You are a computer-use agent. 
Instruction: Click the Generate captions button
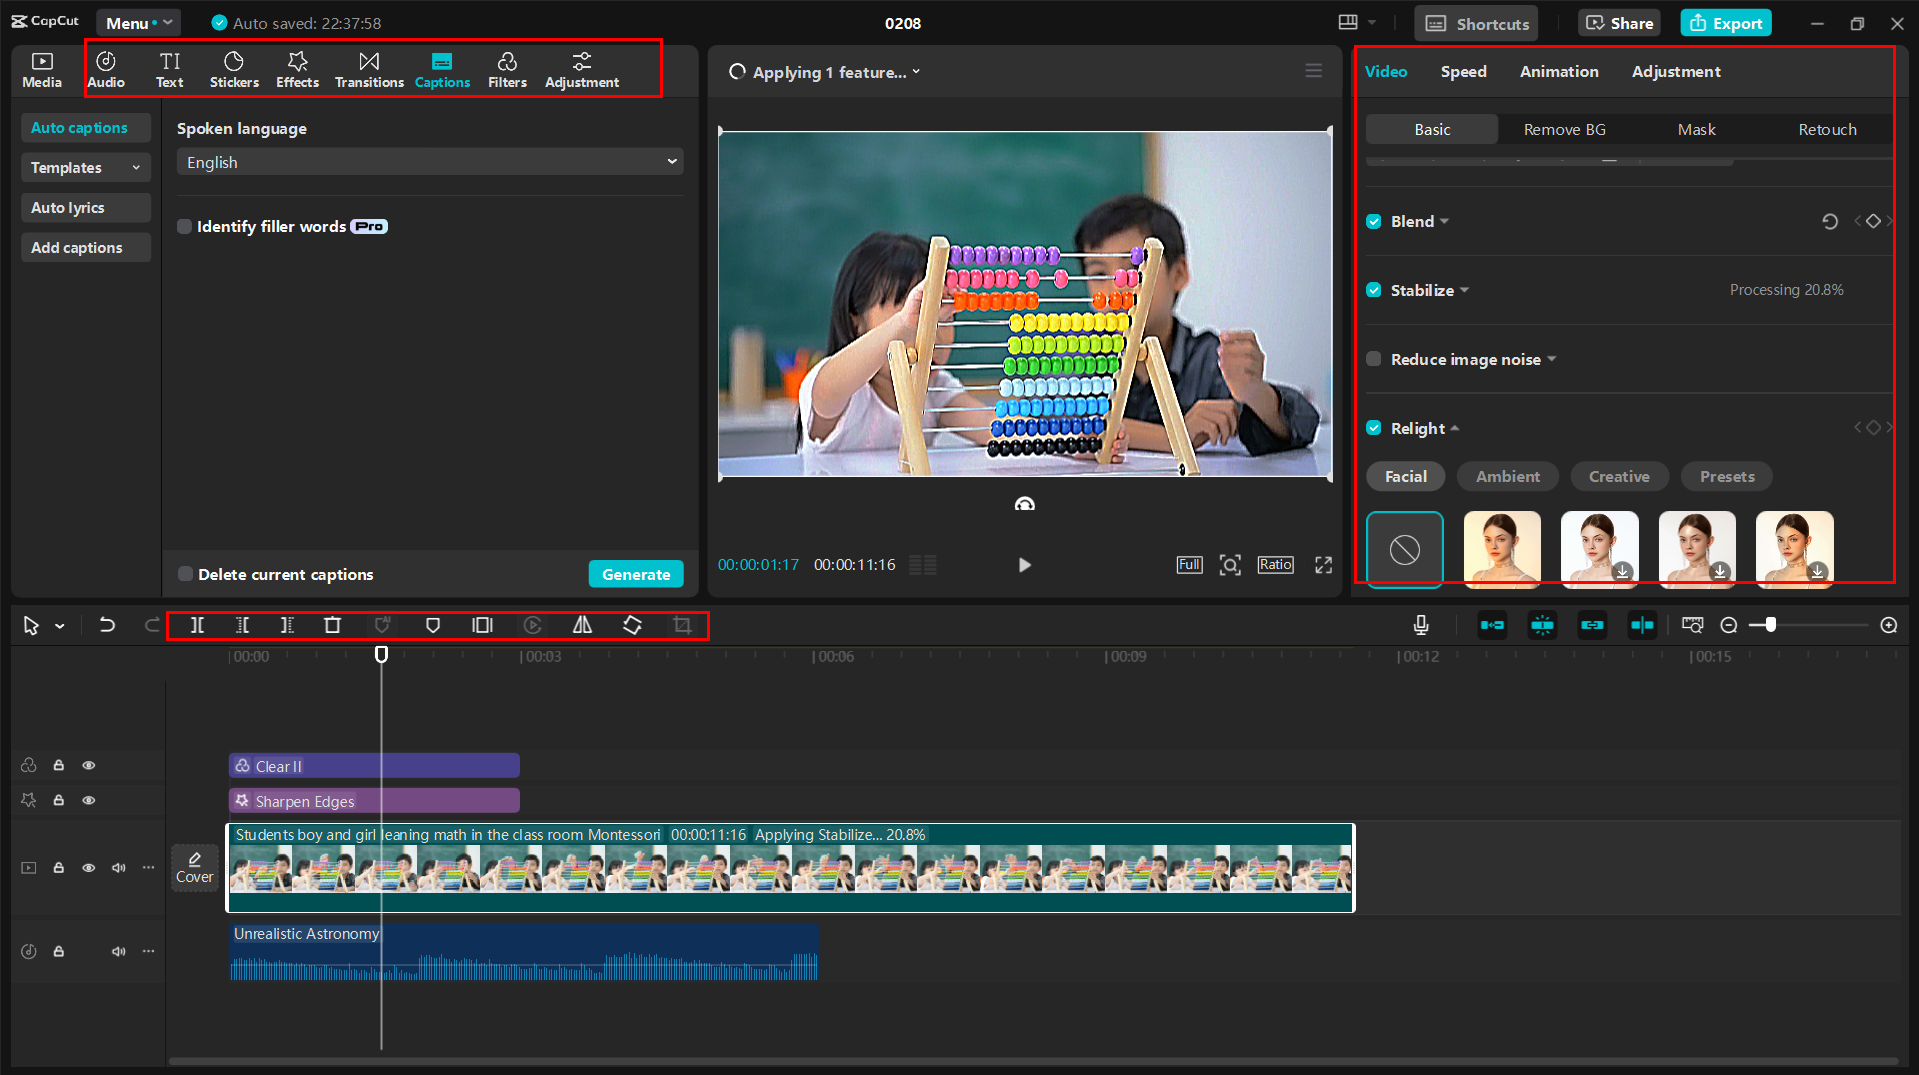[636, 573]
